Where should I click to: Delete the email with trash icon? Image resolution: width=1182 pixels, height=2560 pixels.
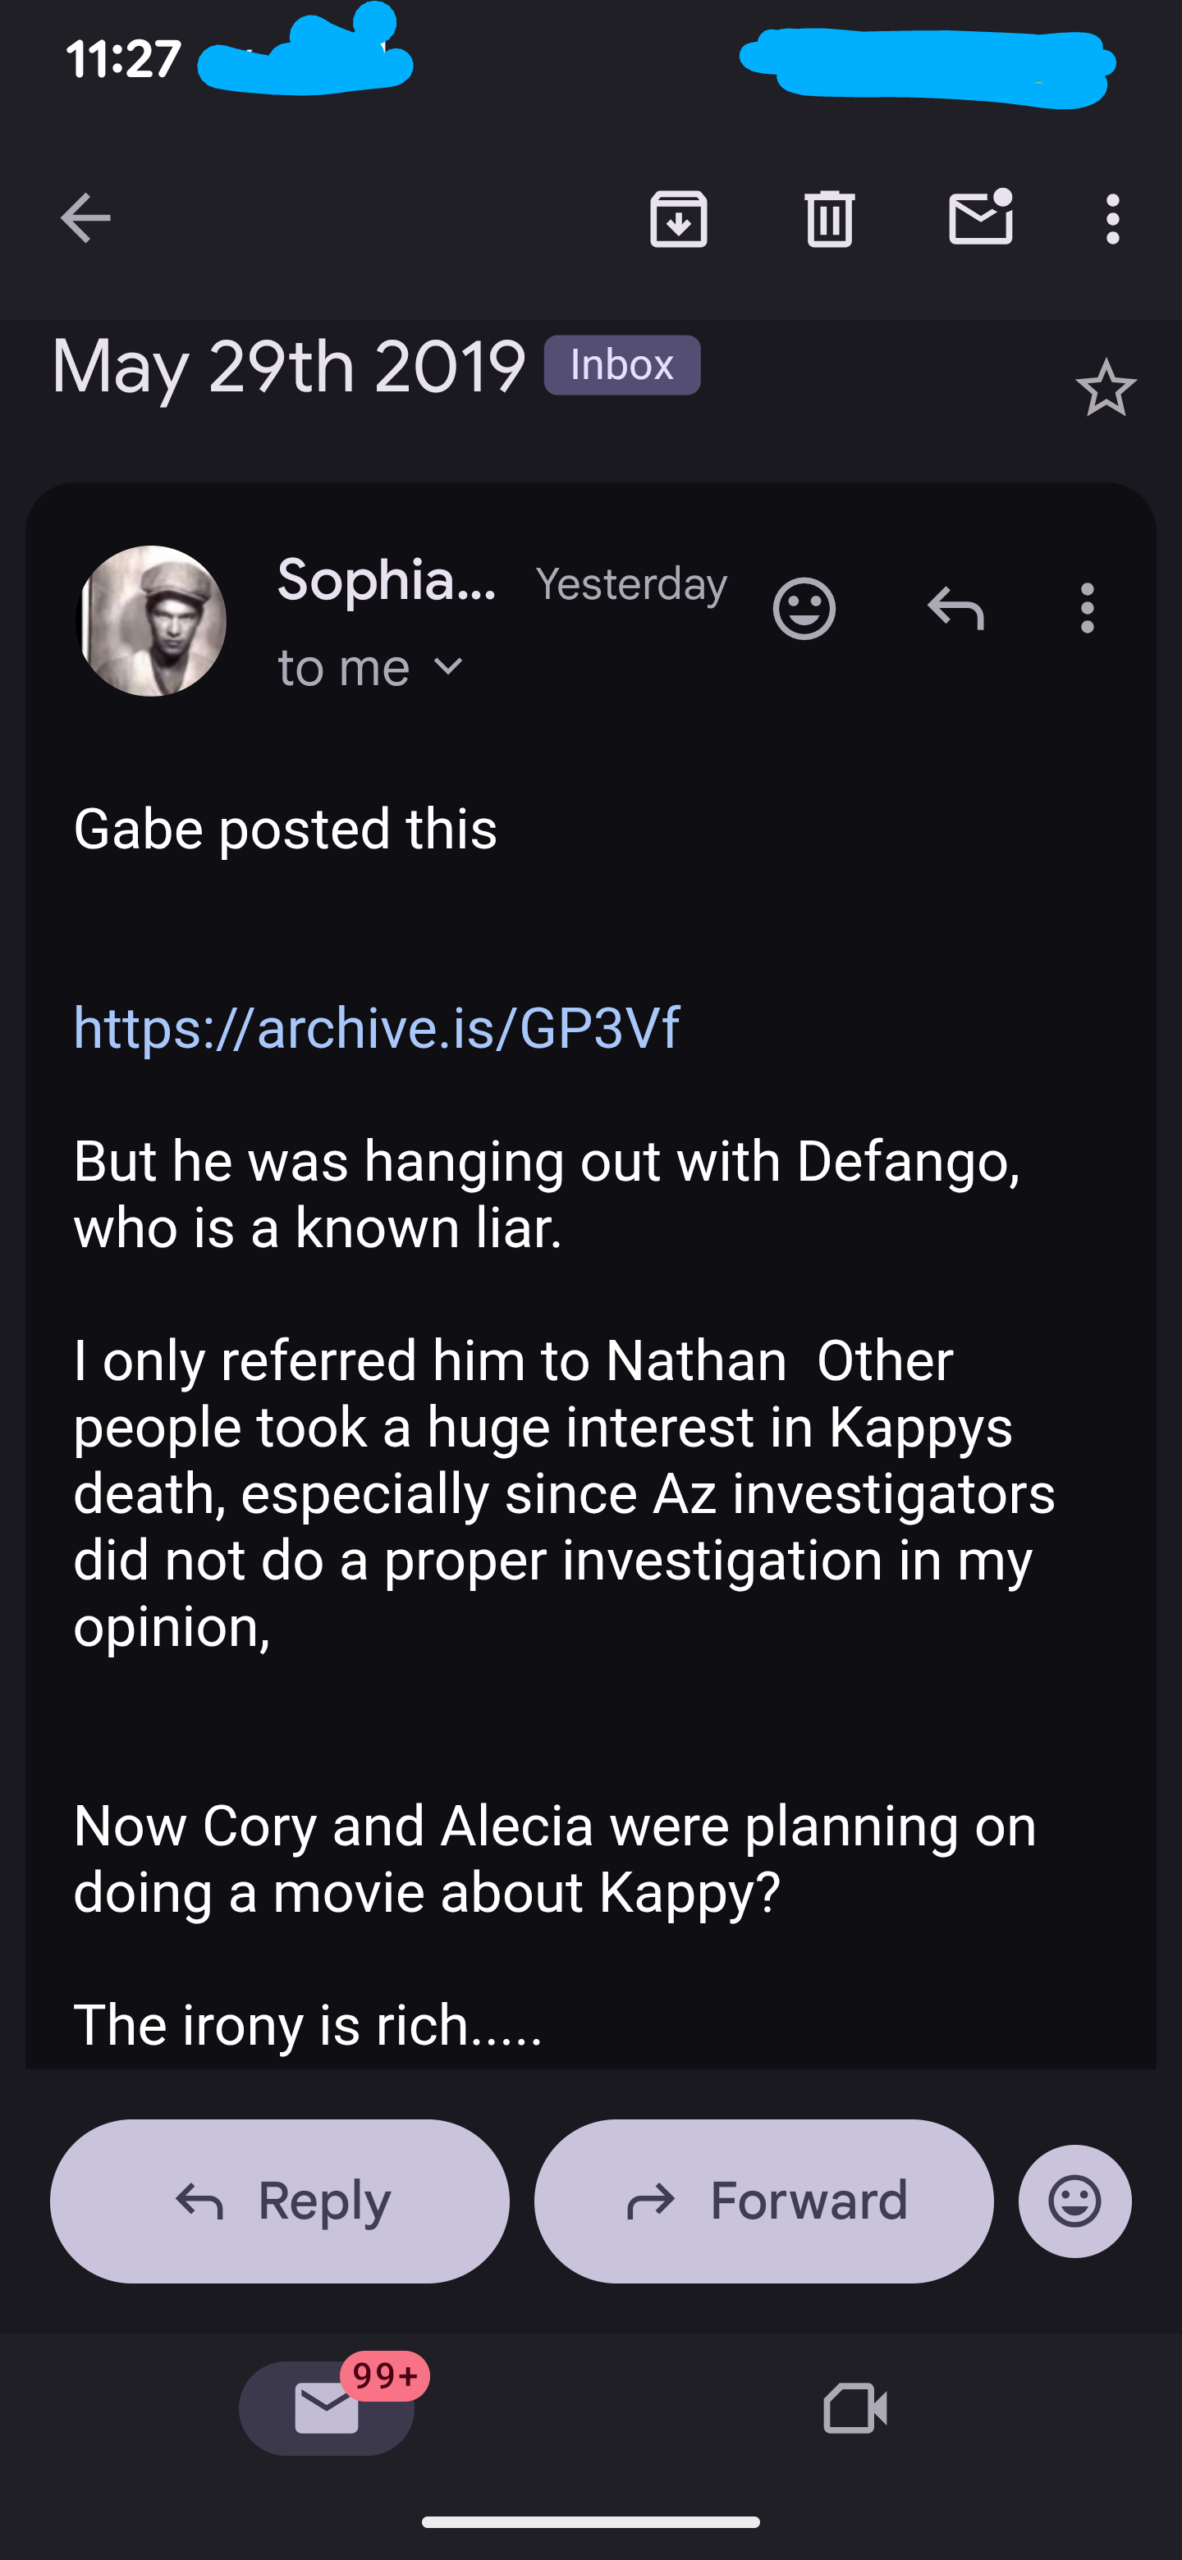pyautogui.click(x=829, y=219)
